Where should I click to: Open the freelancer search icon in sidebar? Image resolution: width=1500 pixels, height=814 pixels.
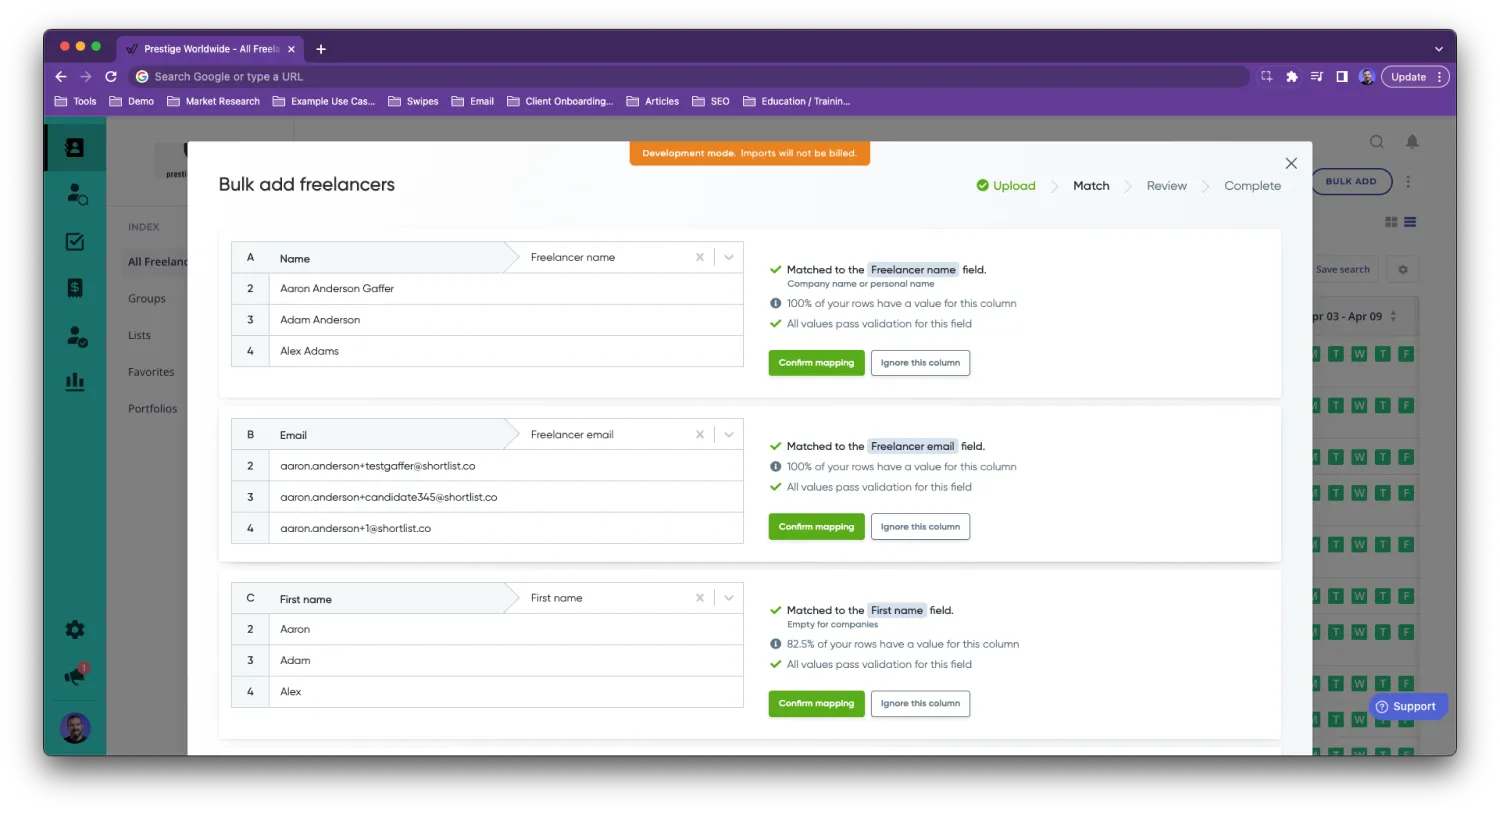pos(74,194)
